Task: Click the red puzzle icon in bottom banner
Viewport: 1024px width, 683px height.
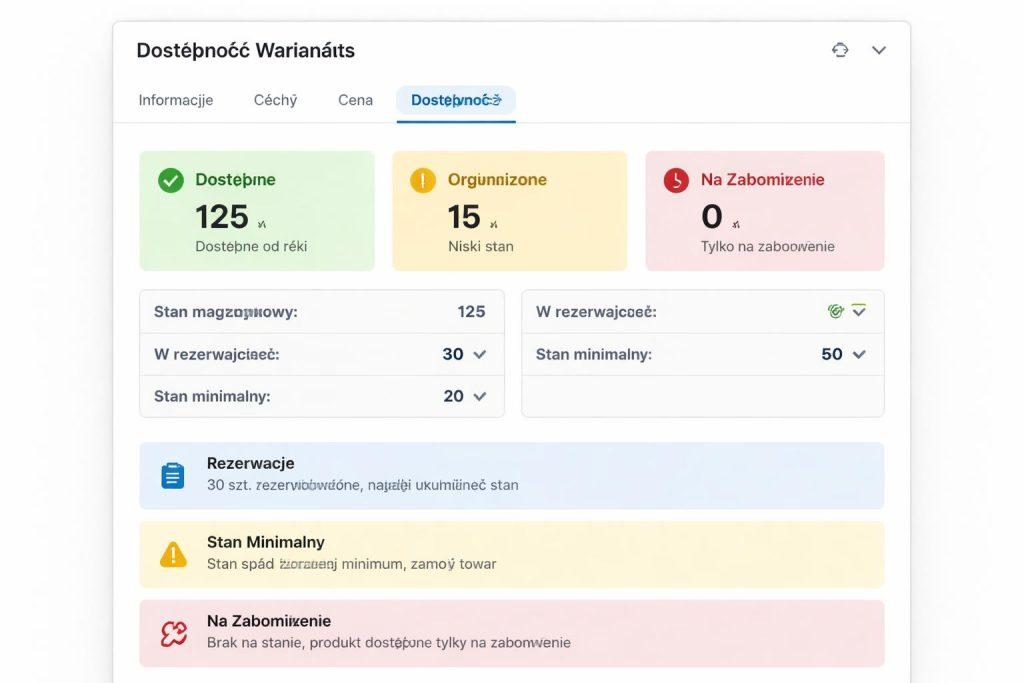Action: 173,633
